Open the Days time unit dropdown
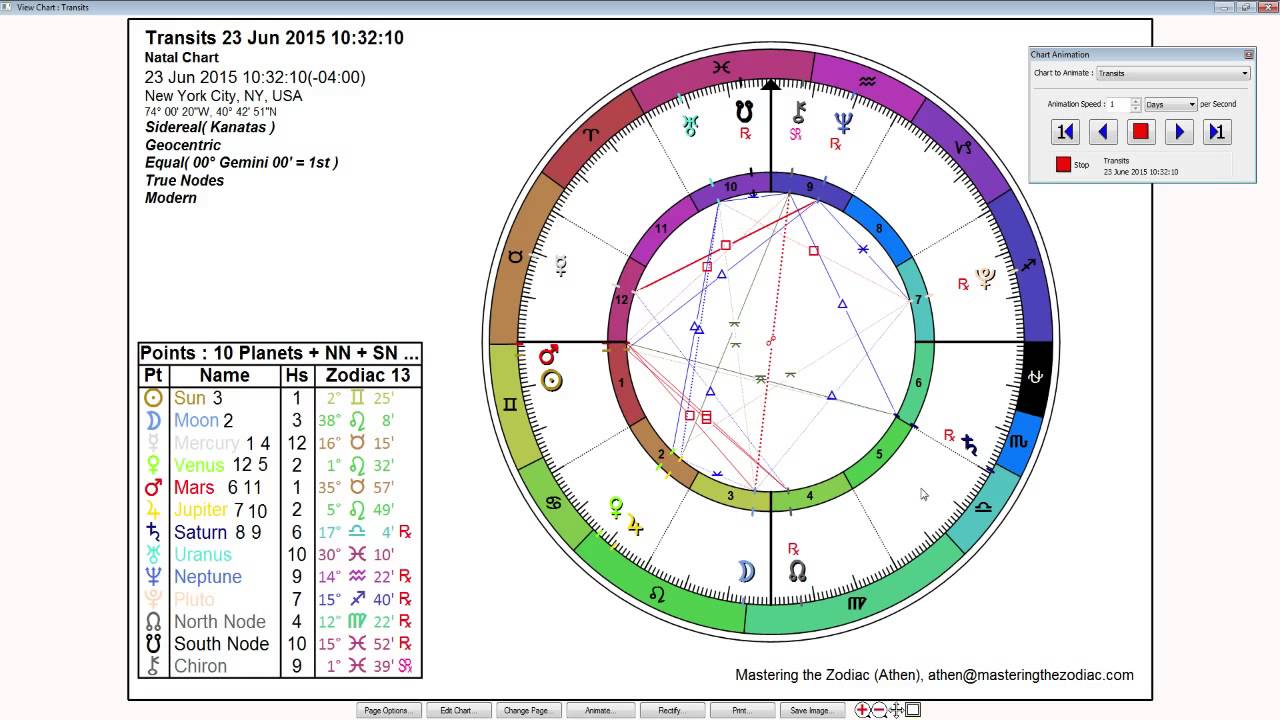This screenshot has height=720, width=1280. pyautogui.click(x=1170, y=104)
